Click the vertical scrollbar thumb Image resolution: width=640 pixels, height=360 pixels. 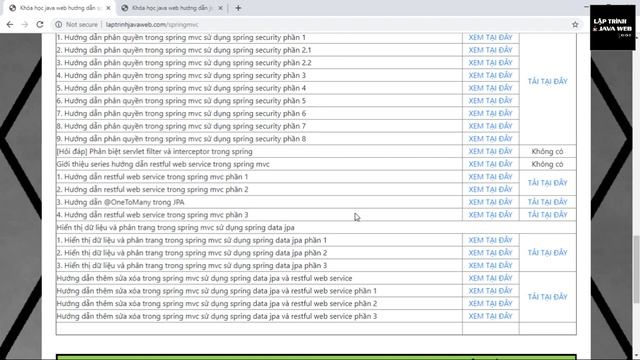click(636, 269)
